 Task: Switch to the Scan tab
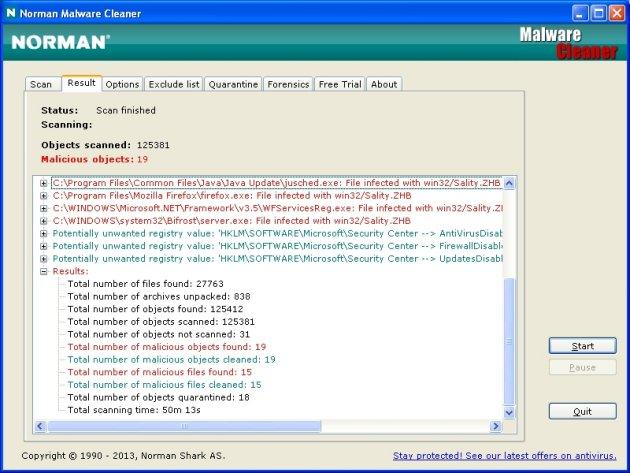pyautogui.click(x=41, y=84)
